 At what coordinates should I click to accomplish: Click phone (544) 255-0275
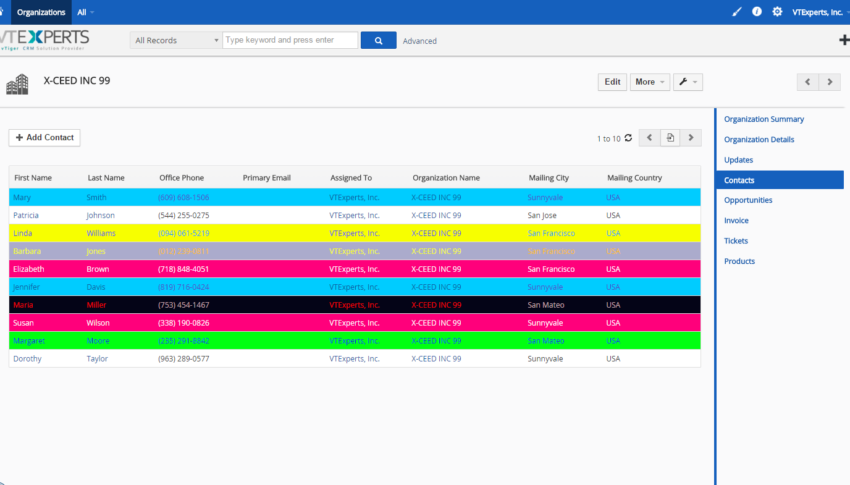[x=183, y=215]
